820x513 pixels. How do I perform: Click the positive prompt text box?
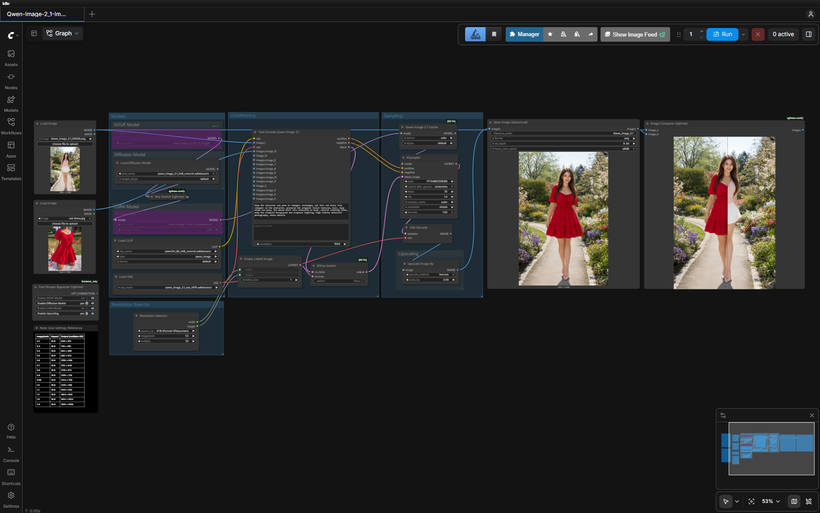click(301, 211)
